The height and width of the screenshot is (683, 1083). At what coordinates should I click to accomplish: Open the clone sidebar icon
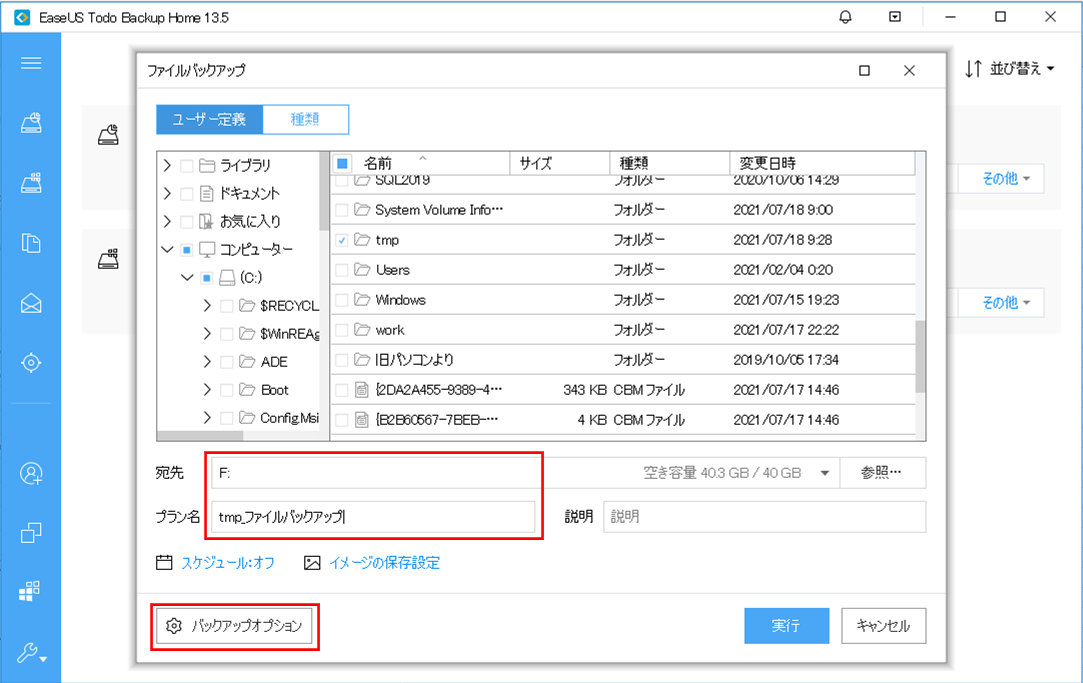(x=31, y=533)
